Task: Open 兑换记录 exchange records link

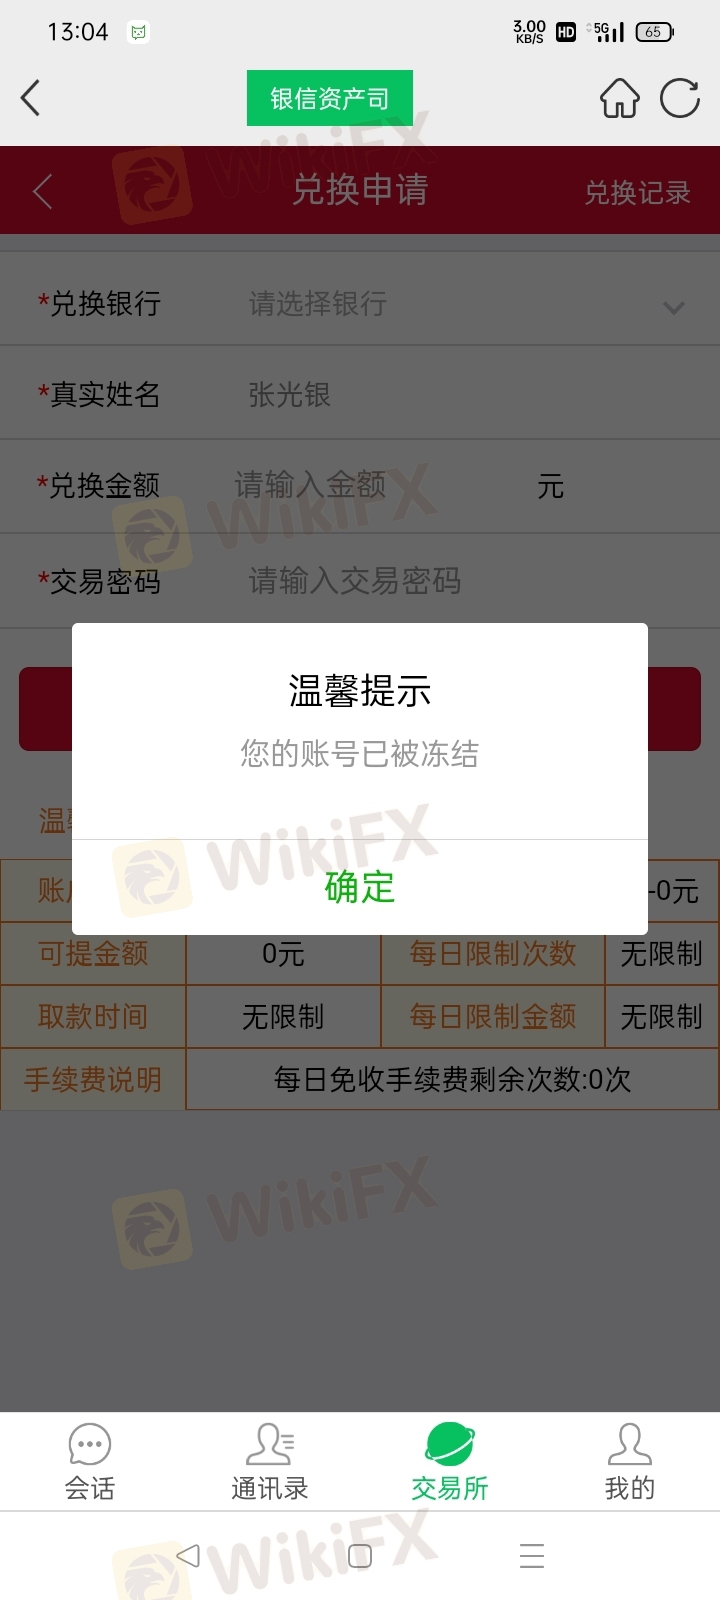Action: click(x=637, y=192)
